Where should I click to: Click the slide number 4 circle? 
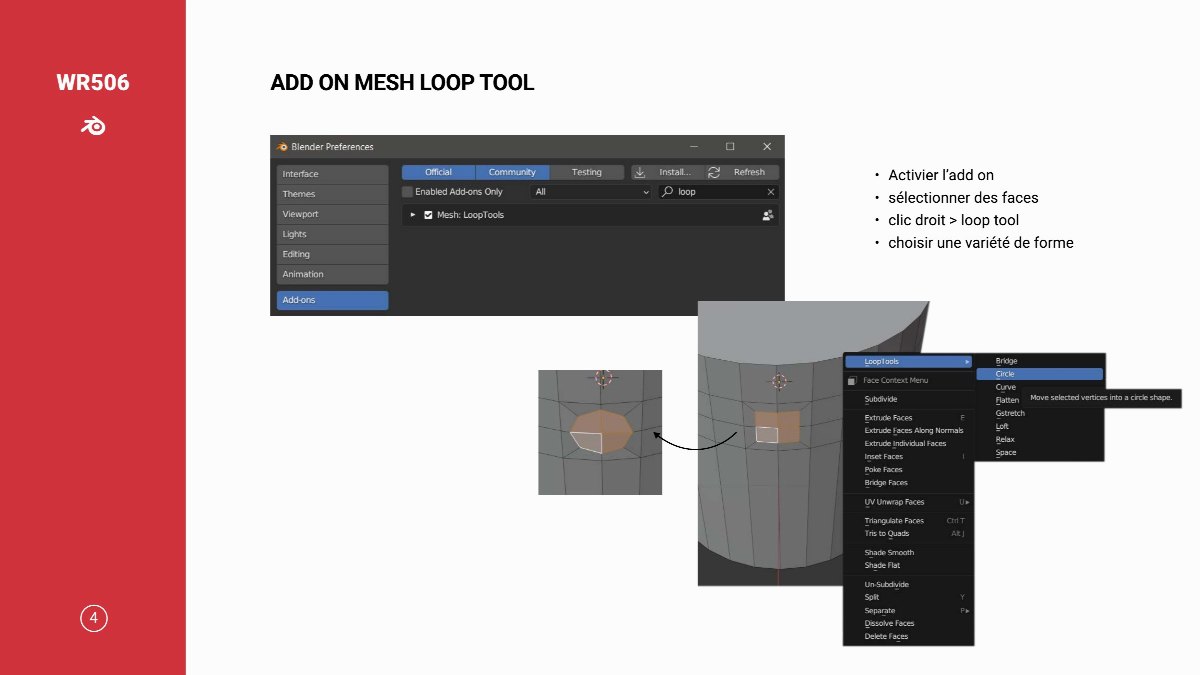coord(94,619)
